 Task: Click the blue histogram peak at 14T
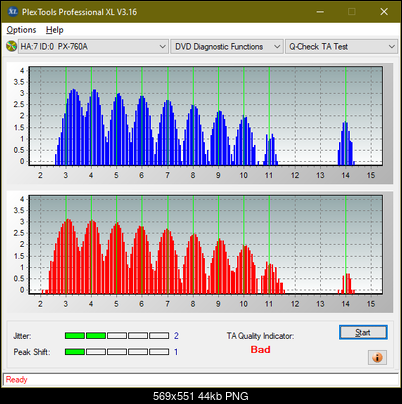pyautogui.click(x=345, y=143)
